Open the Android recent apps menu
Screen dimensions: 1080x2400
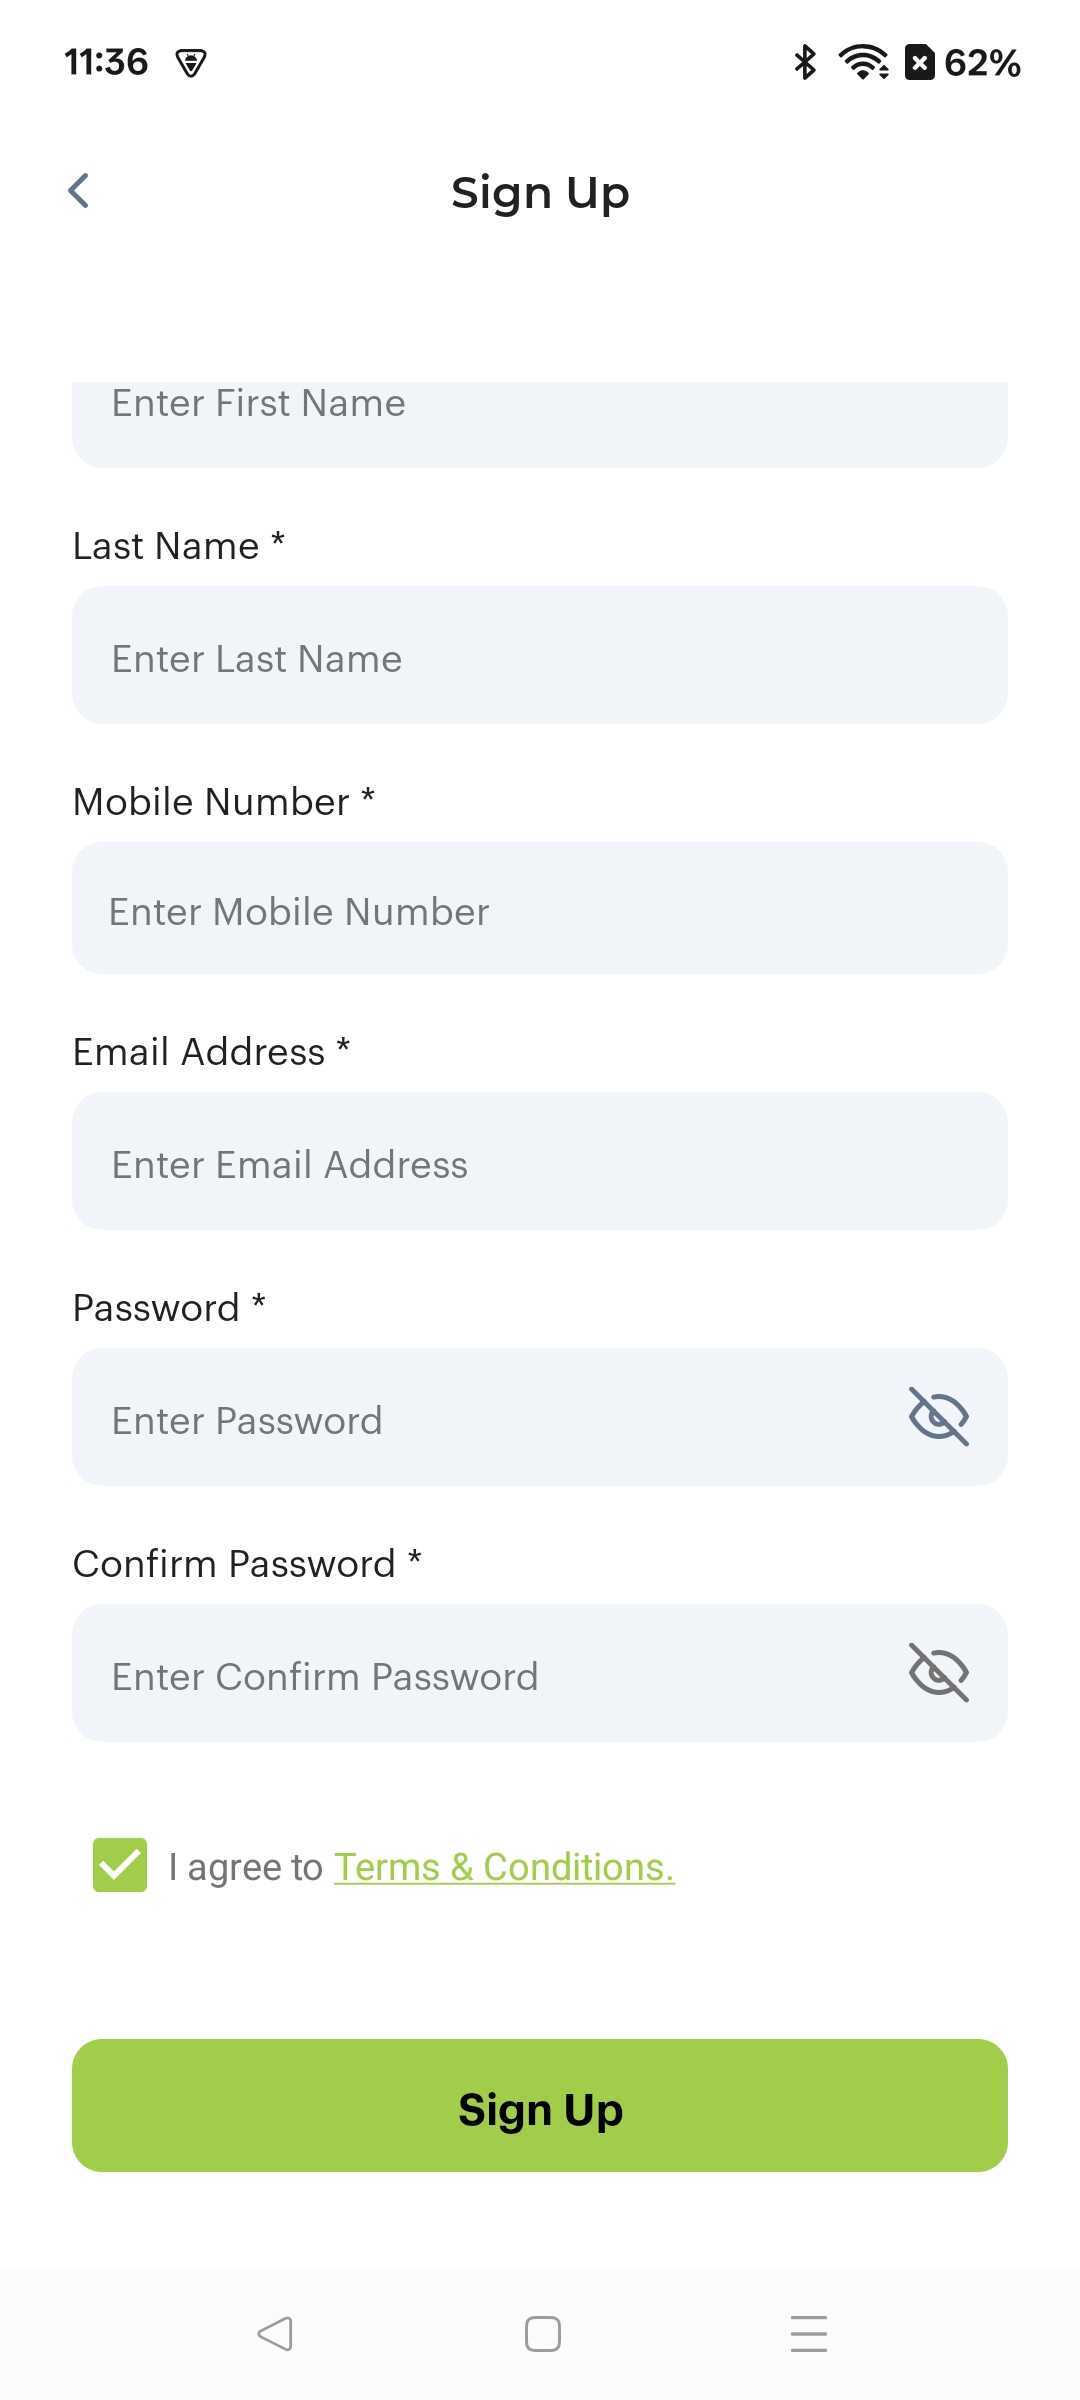pyautogui.click(x=808, y=2334)
